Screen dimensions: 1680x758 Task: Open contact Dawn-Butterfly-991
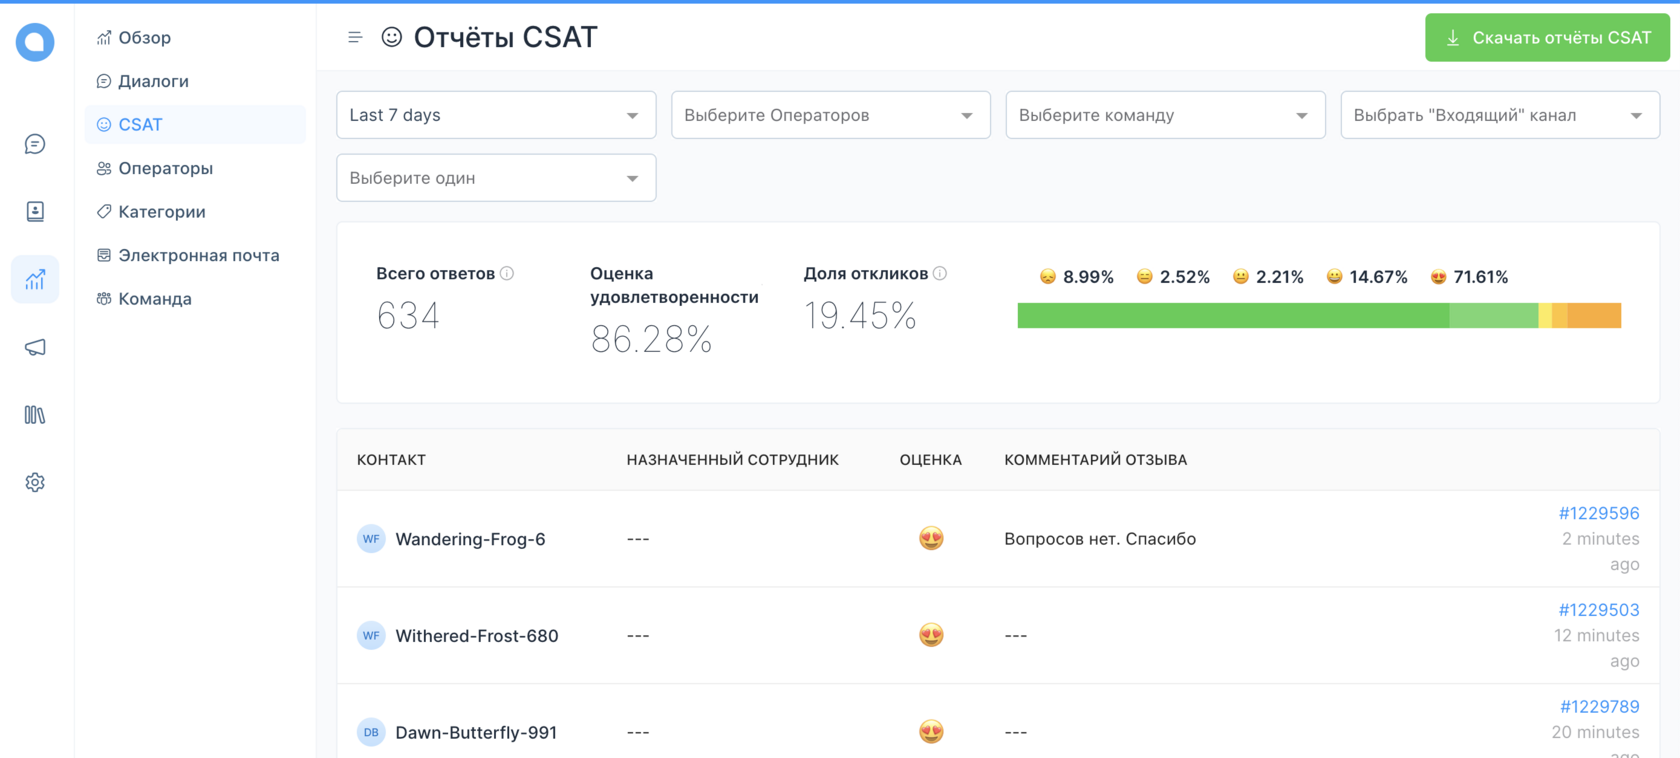pyautogui.click(x=476, y=732)
